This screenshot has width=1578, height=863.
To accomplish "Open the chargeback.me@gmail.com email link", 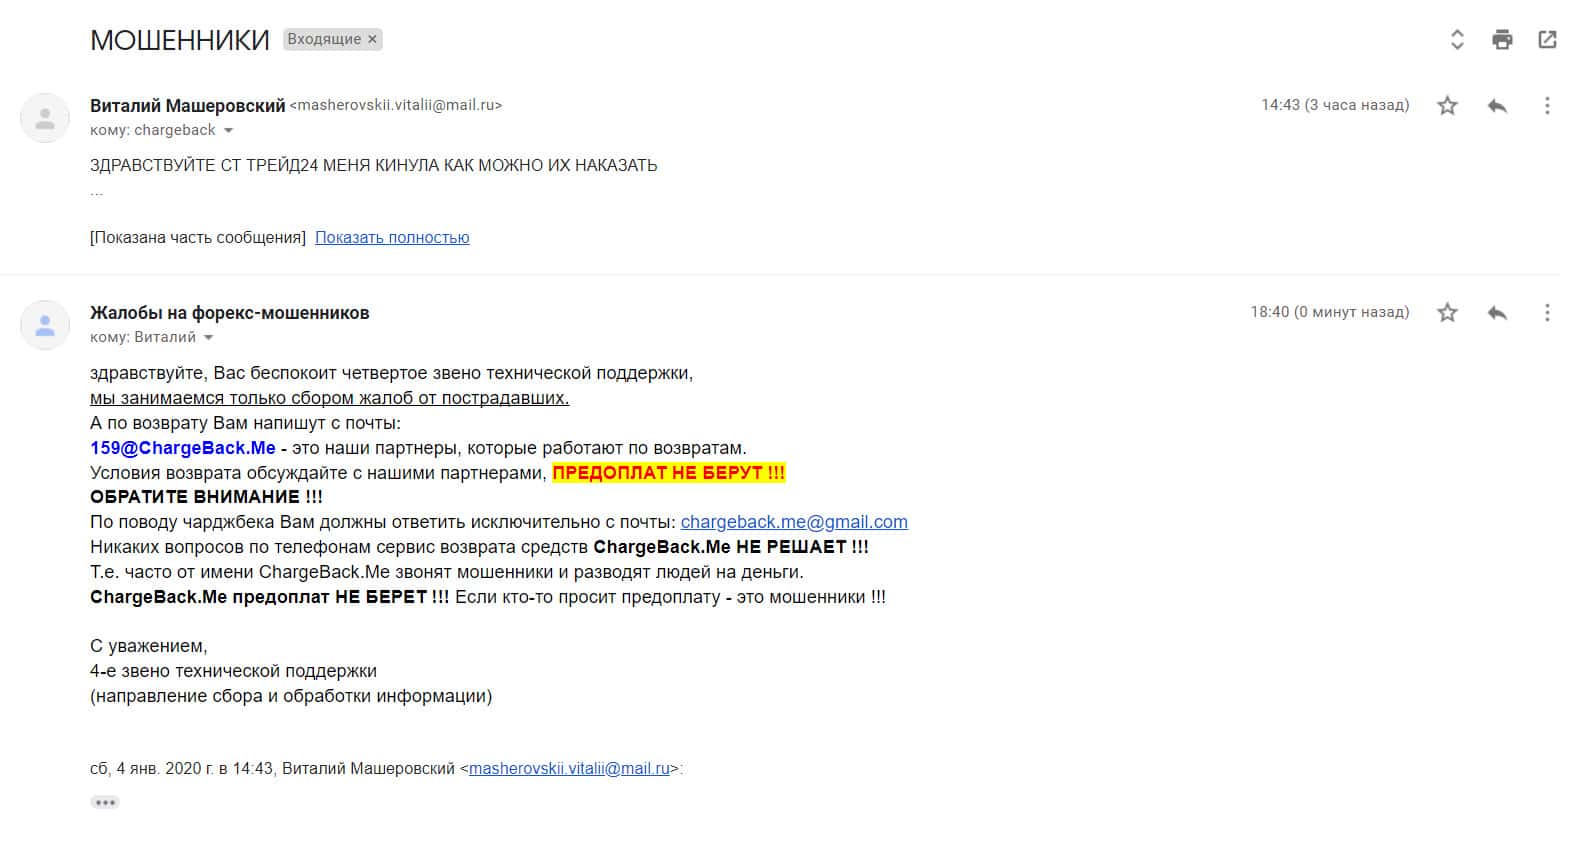I will tap(794, 522).
